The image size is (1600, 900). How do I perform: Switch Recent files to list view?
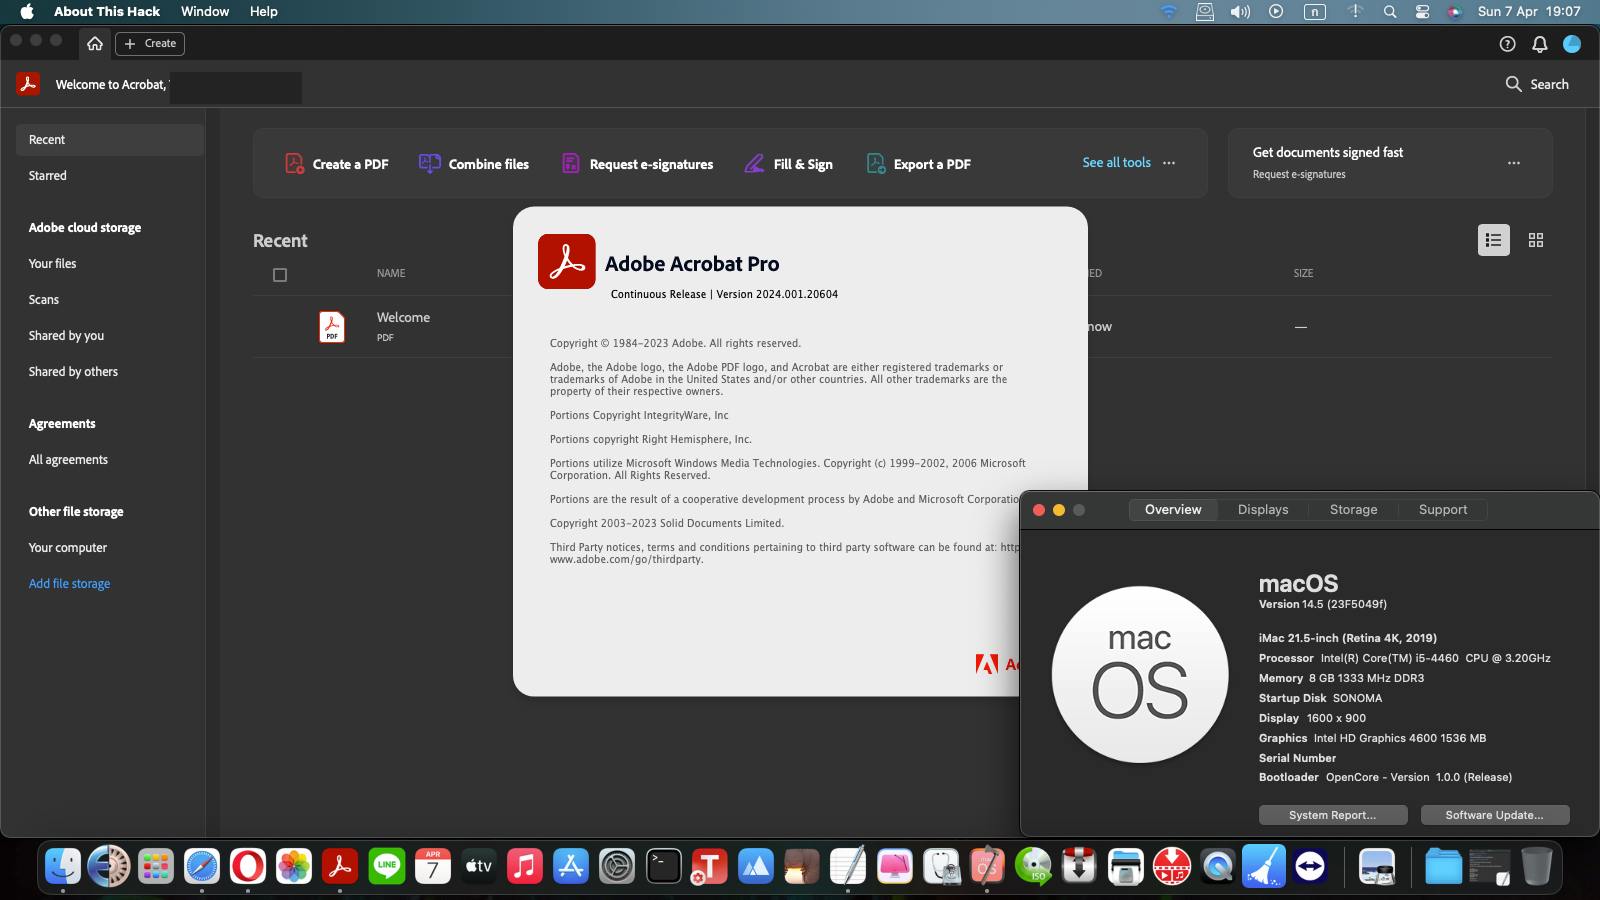[1494, 240]
